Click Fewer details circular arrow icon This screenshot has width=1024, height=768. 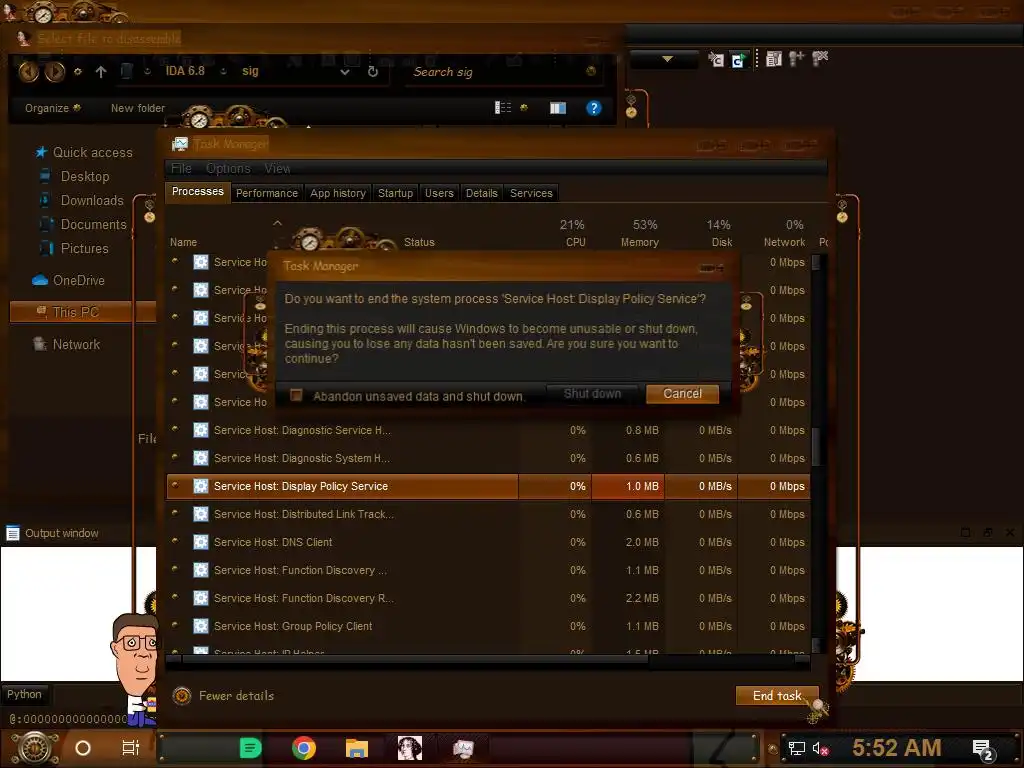182,696
